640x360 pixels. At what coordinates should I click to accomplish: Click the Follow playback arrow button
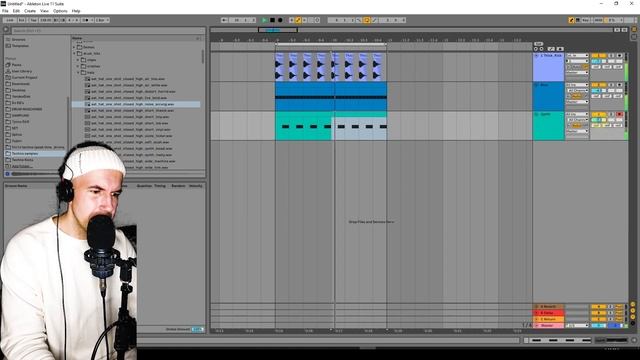click(224, 20)
